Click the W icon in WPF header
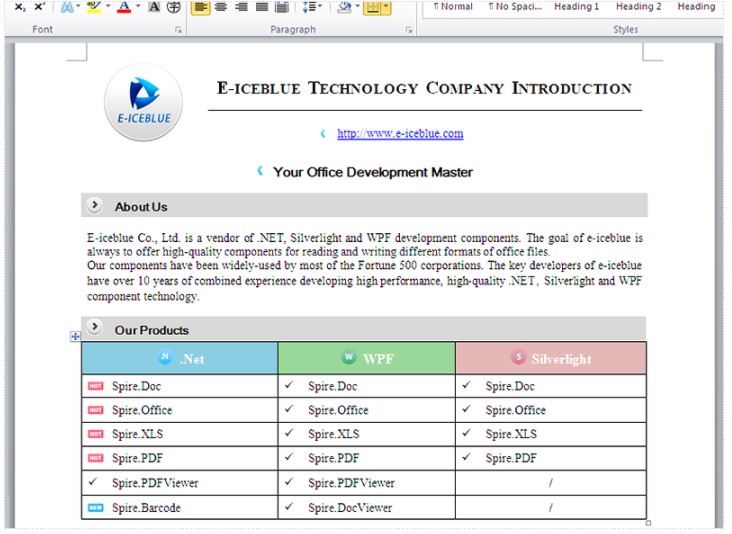This screenshot has height=534, width=732. tap(348, 357)
